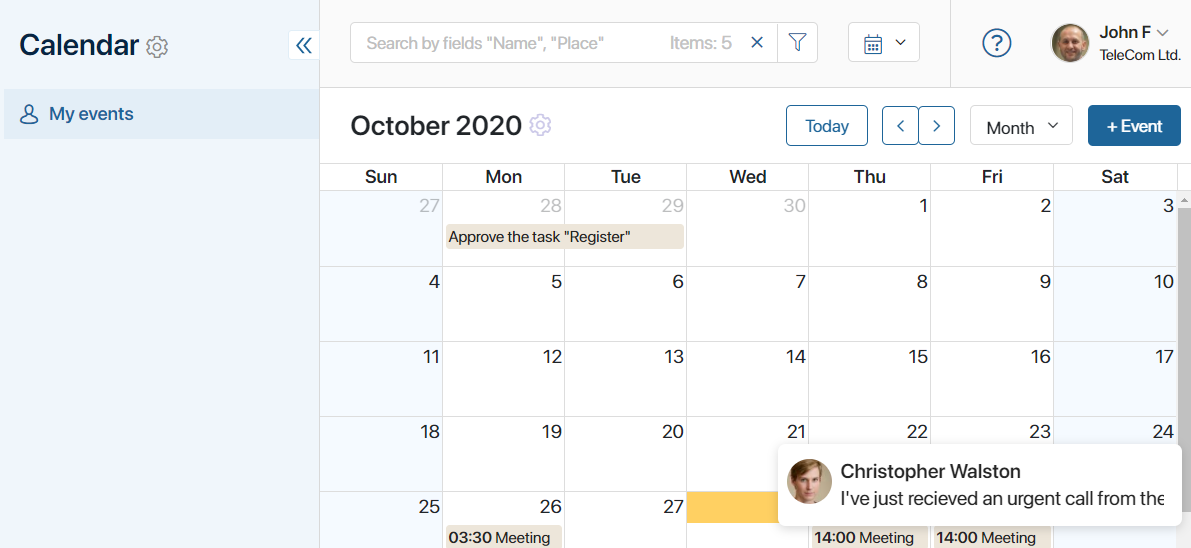
Task: Go to previous month arrow
Action: pyautogui.click(x=901, y=125)
